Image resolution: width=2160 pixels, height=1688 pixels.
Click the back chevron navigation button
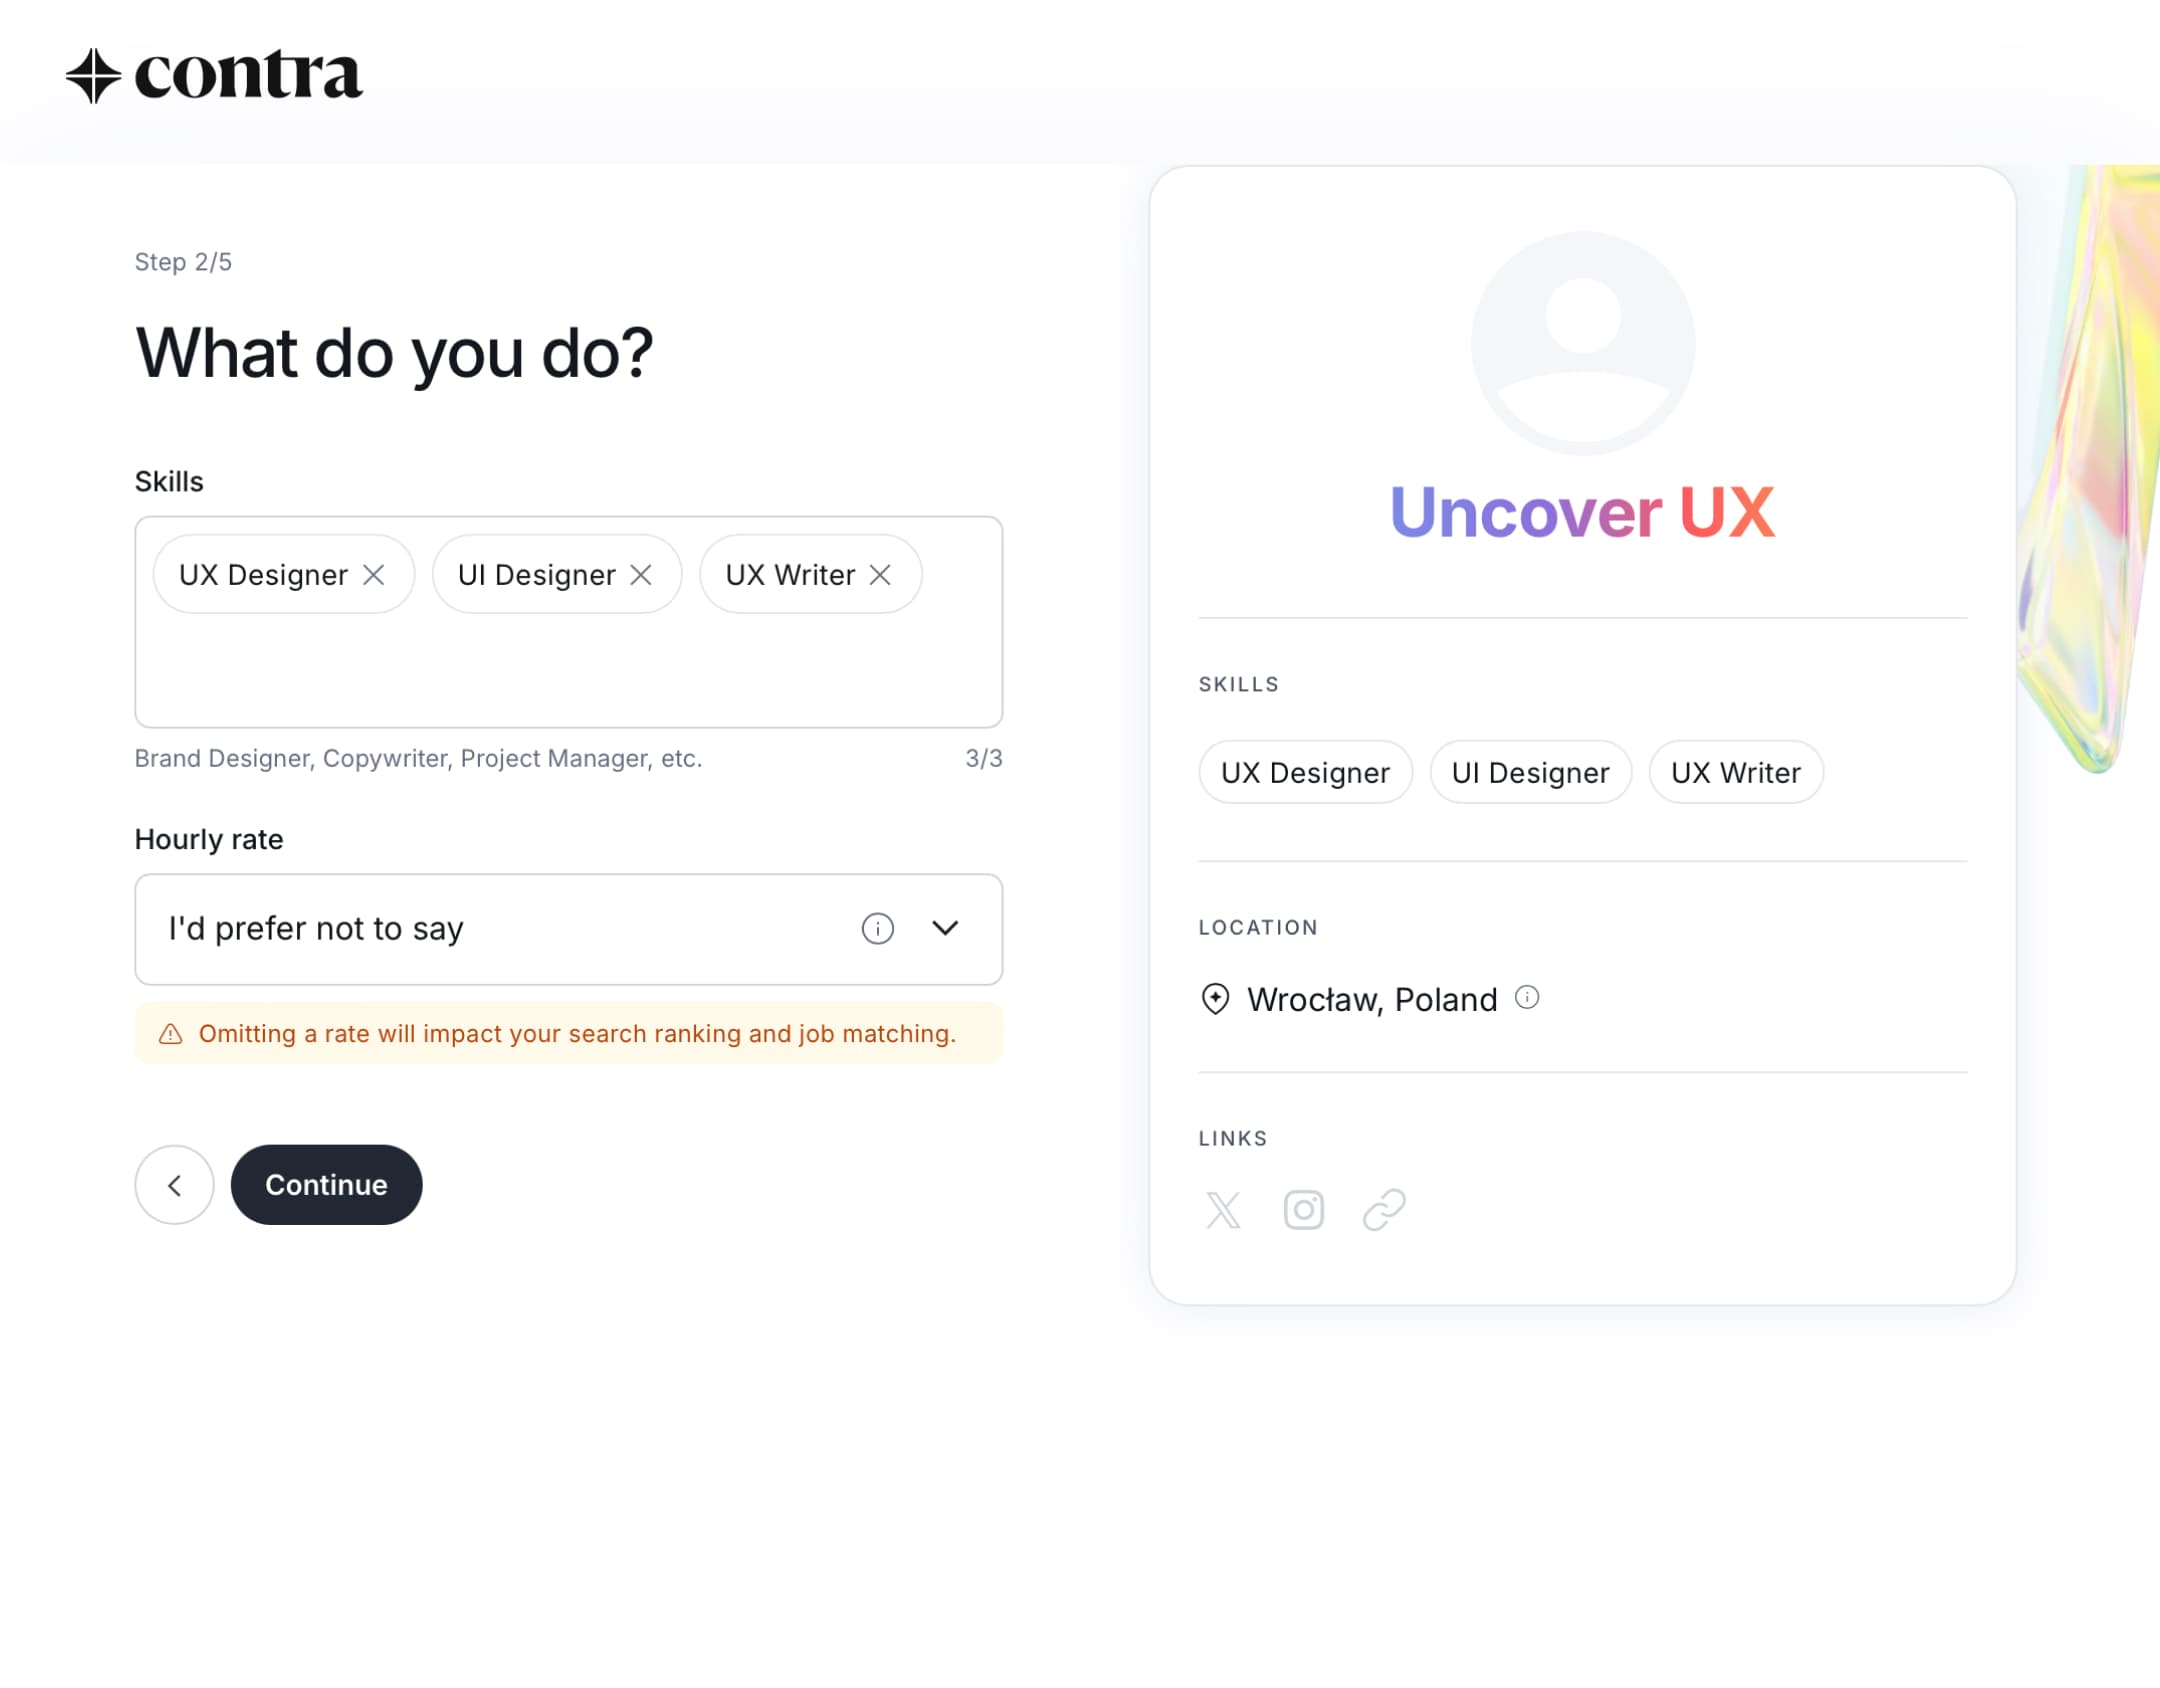point(174,1185)
